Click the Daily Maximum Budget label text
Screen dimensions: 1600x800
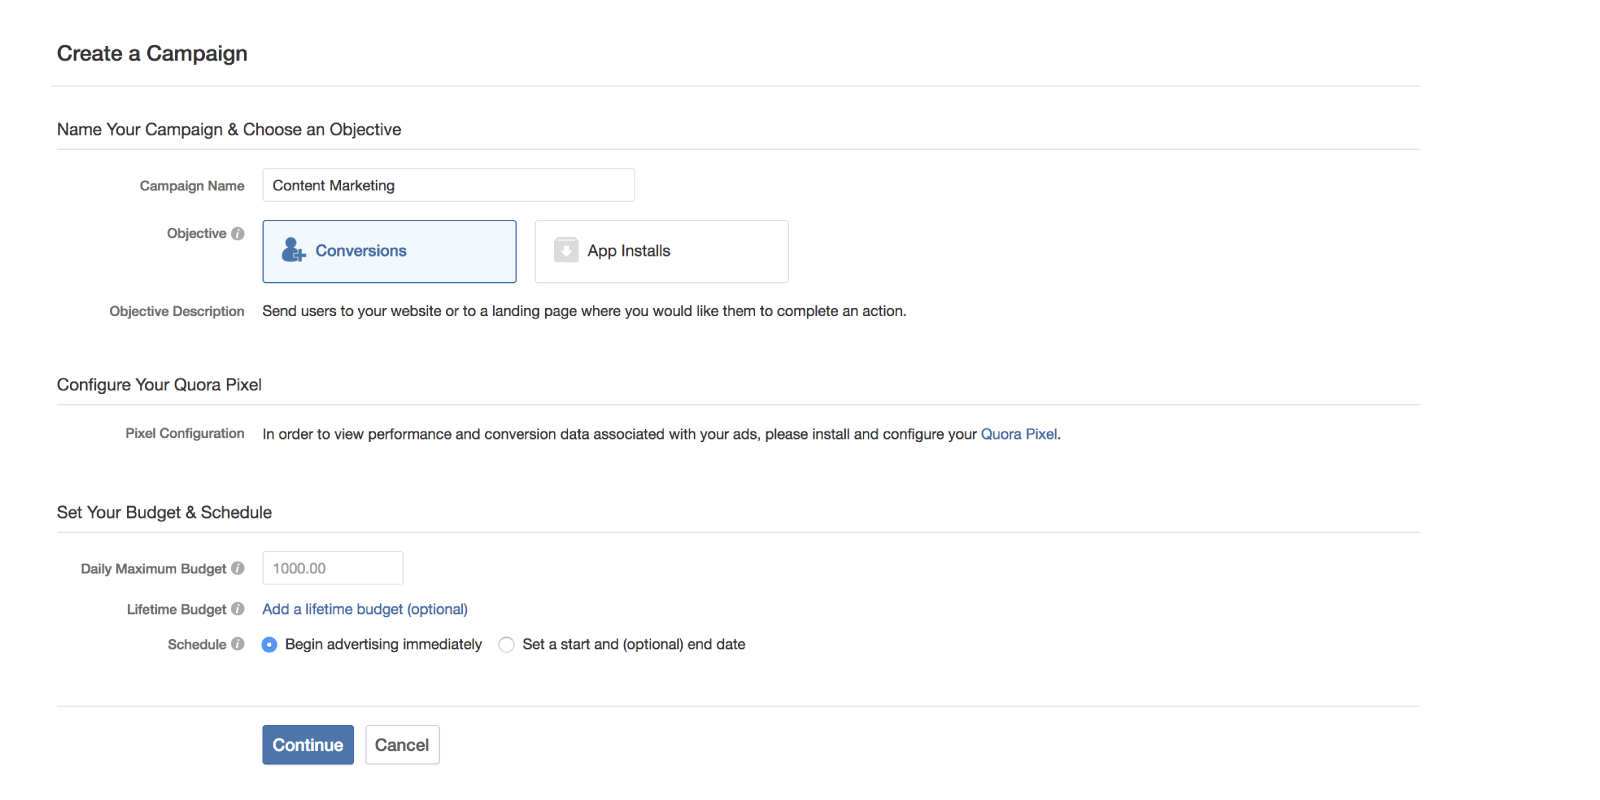point(153,569)
